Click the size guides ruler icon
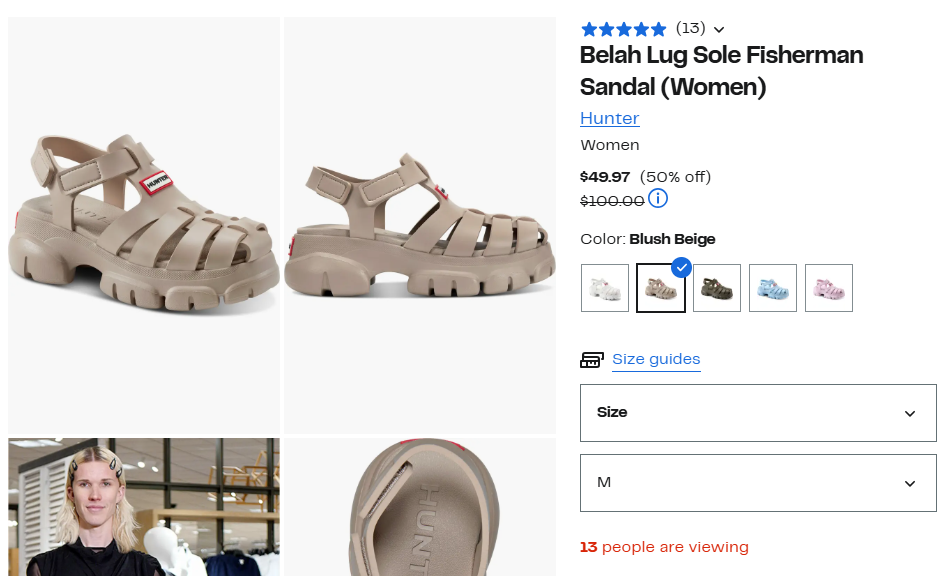The image size is (939, 576). tap(592, 360)
